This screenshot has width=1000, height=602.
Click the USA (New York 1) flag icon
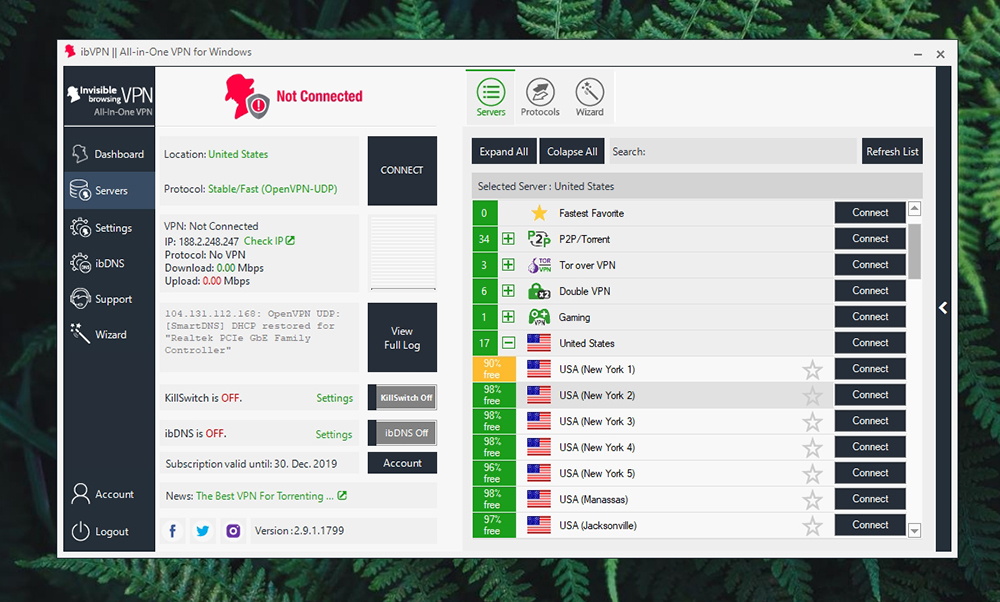point(539,369)
